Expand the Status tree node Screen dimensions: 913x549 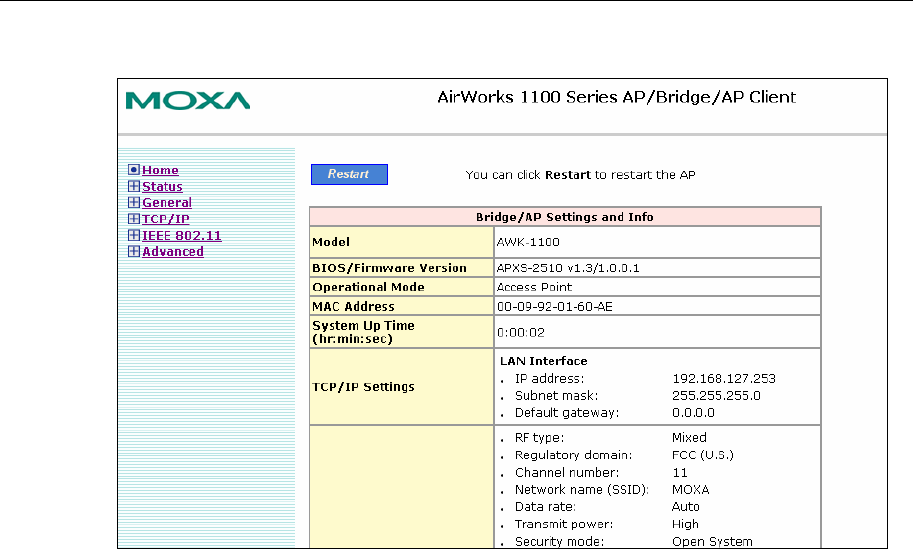pos(133,186)
